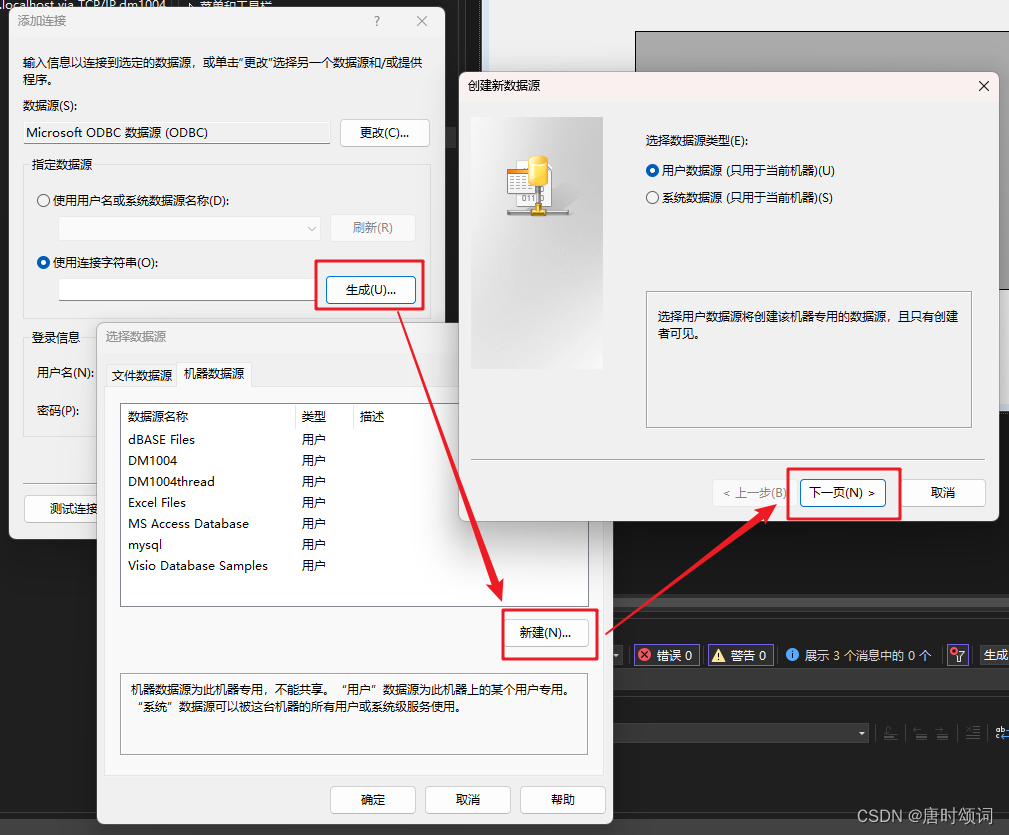Switch to the 机器数据源 tab
Viewport: 1009px width, 835px height.
(x=214, y=374)
